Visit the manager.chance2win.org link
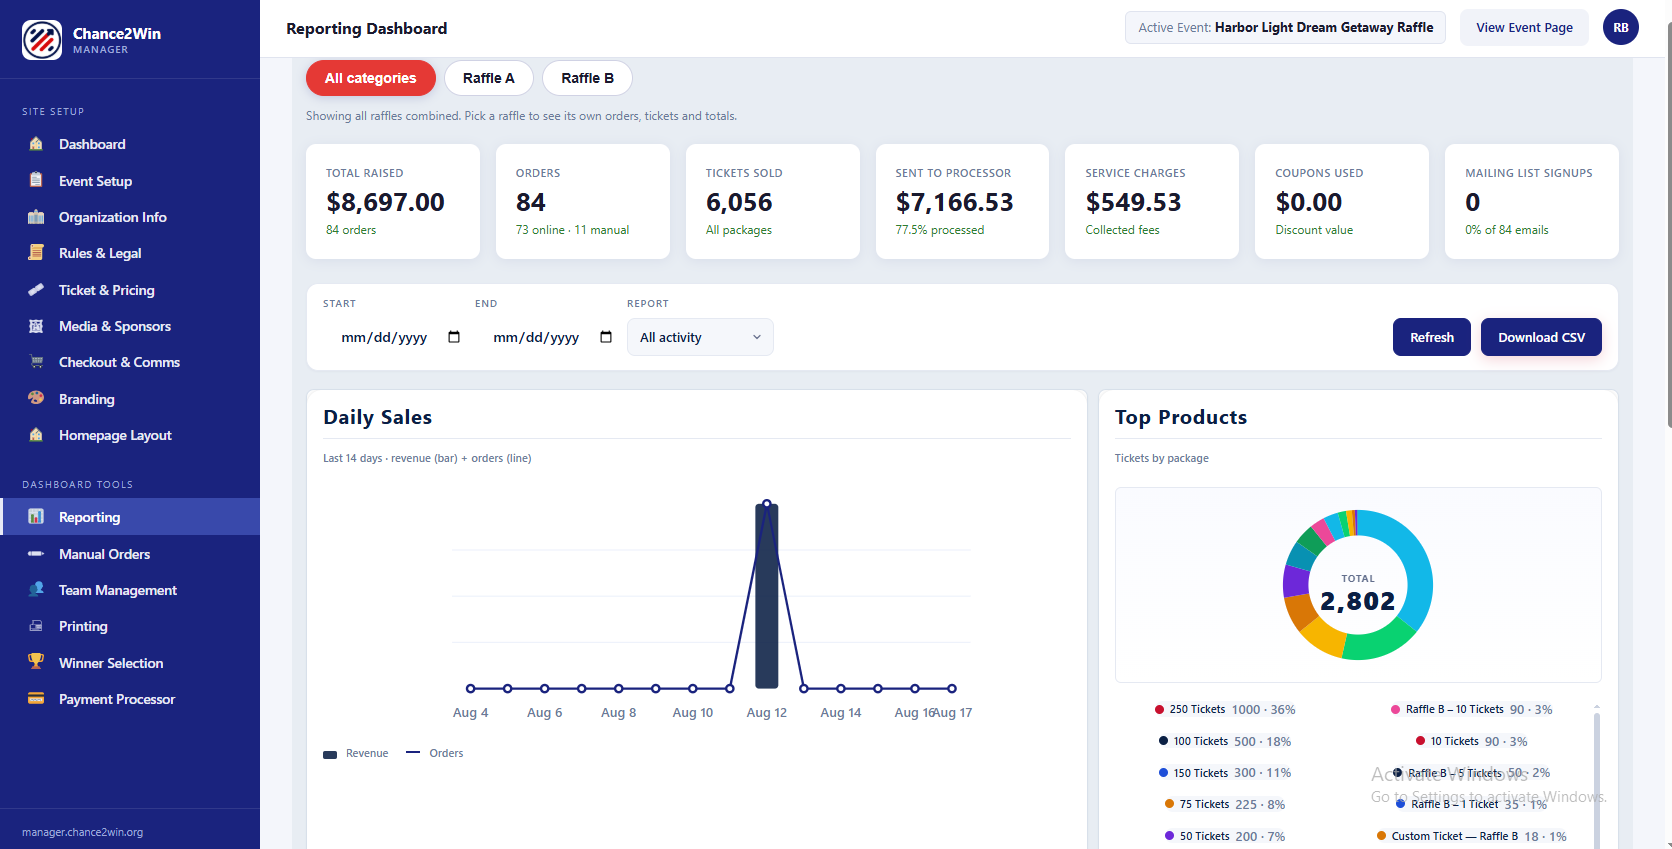This screenshot has width=1672, height=849. tap(83, 832)
